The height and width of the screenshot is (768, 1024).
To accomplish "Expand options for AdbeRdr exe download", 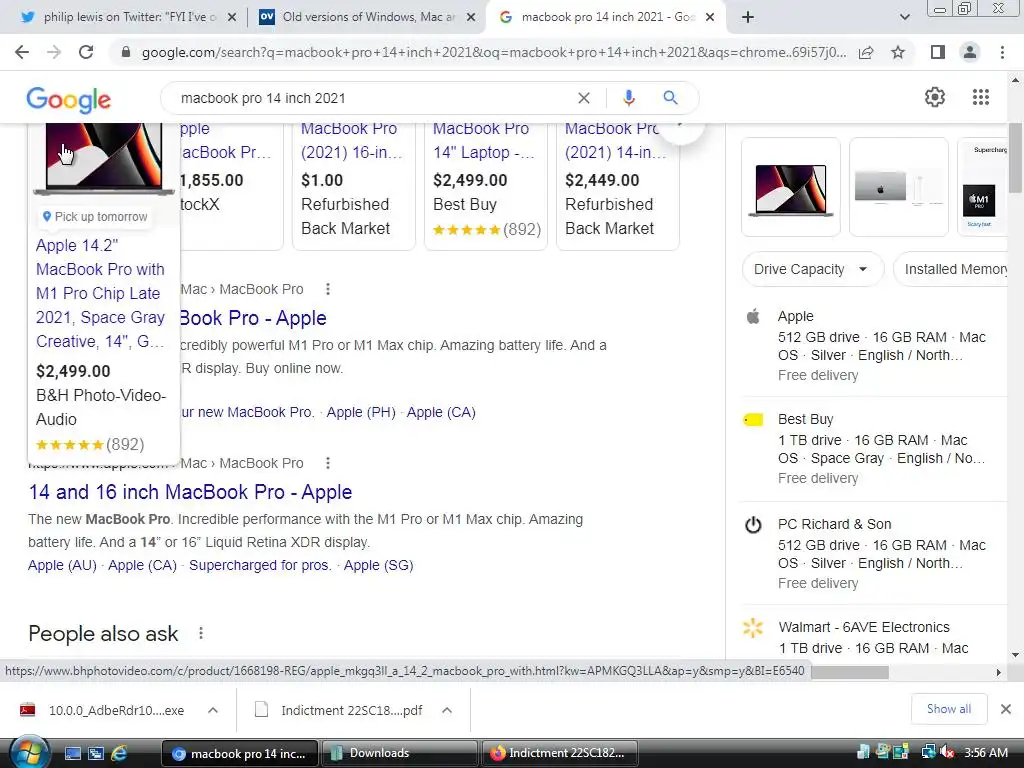I will (x=213, y=710).
